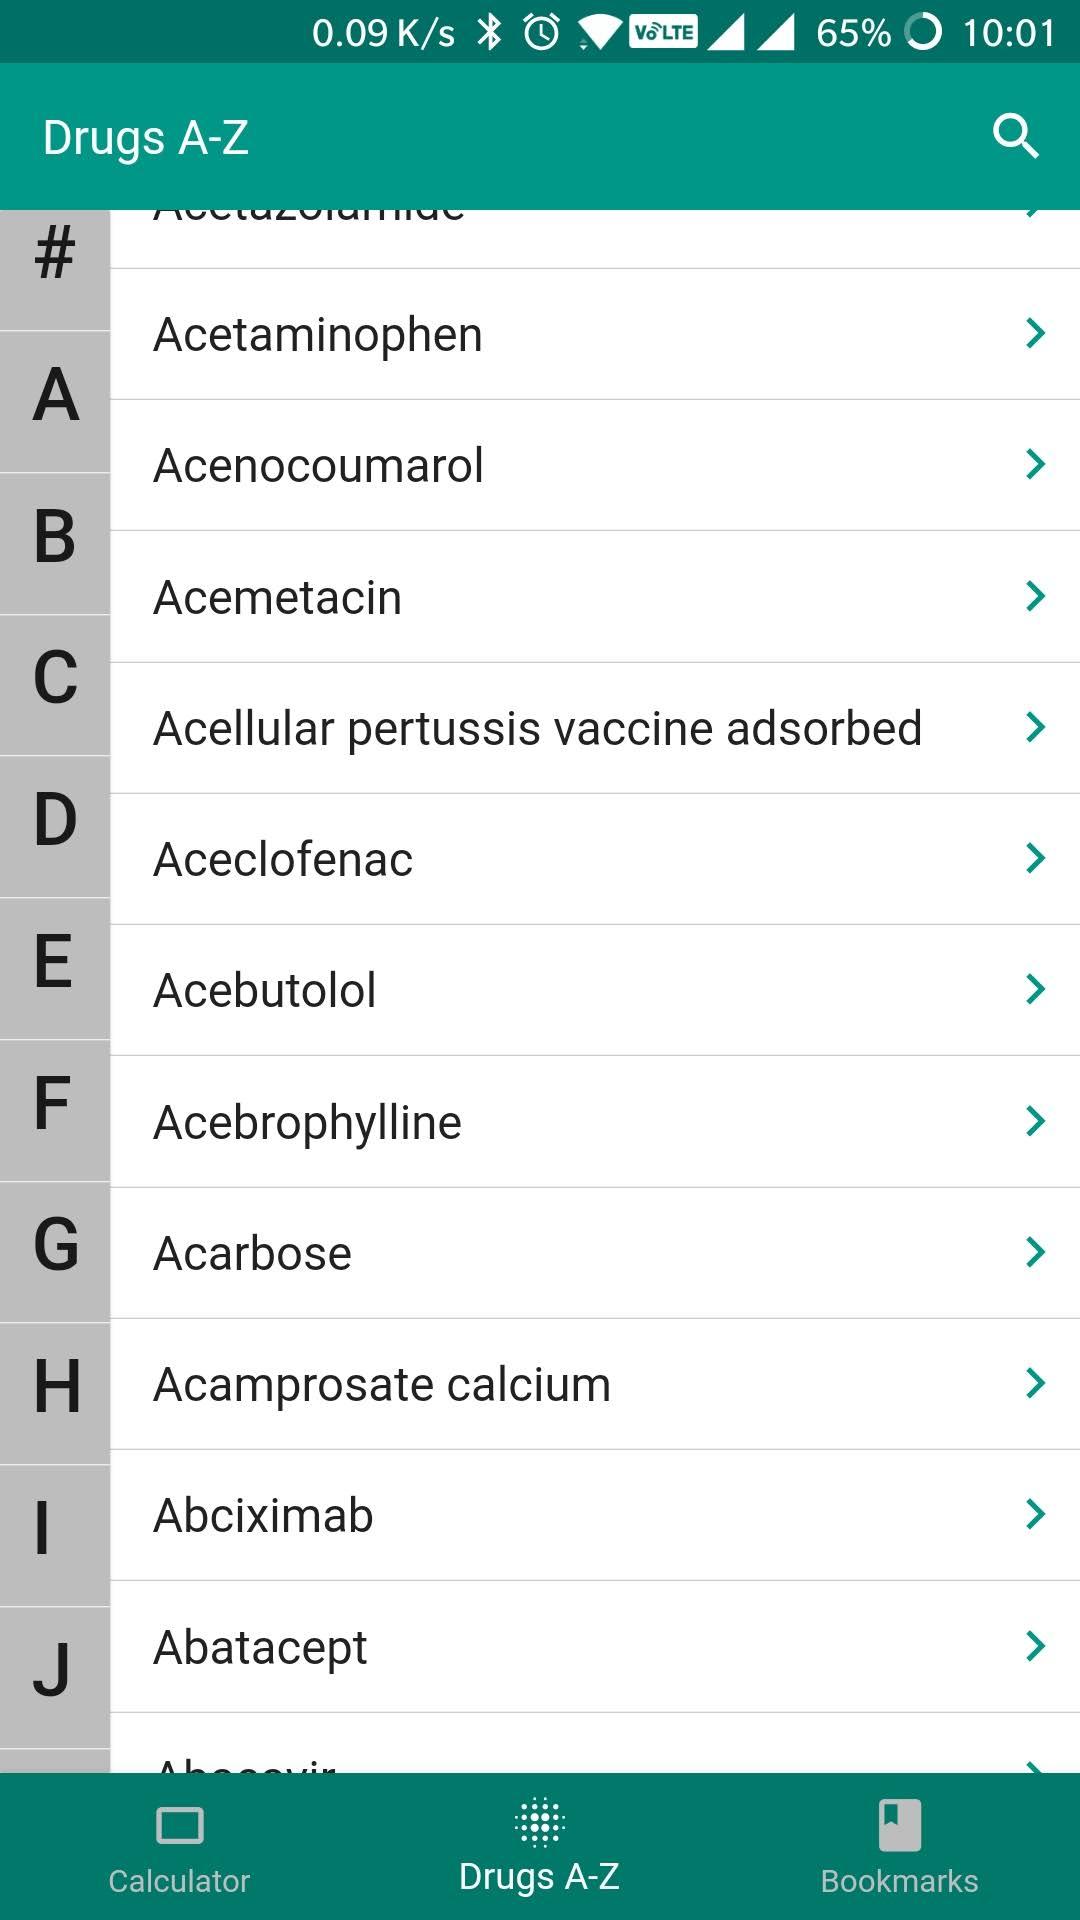Tap the Bluetooth status bar icon

(x=489, y=32)
